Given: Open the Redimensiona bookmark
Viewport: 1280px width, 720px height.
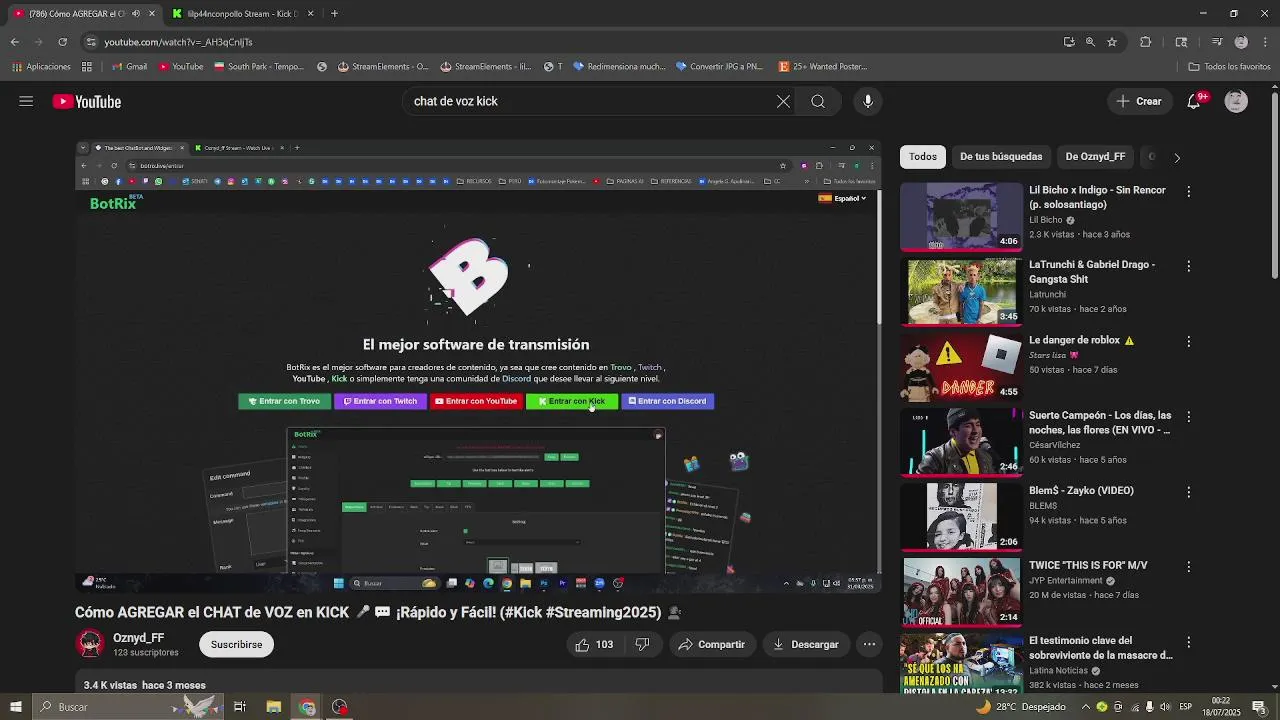Looking at the screenshot, I should [x=618, y=67].
